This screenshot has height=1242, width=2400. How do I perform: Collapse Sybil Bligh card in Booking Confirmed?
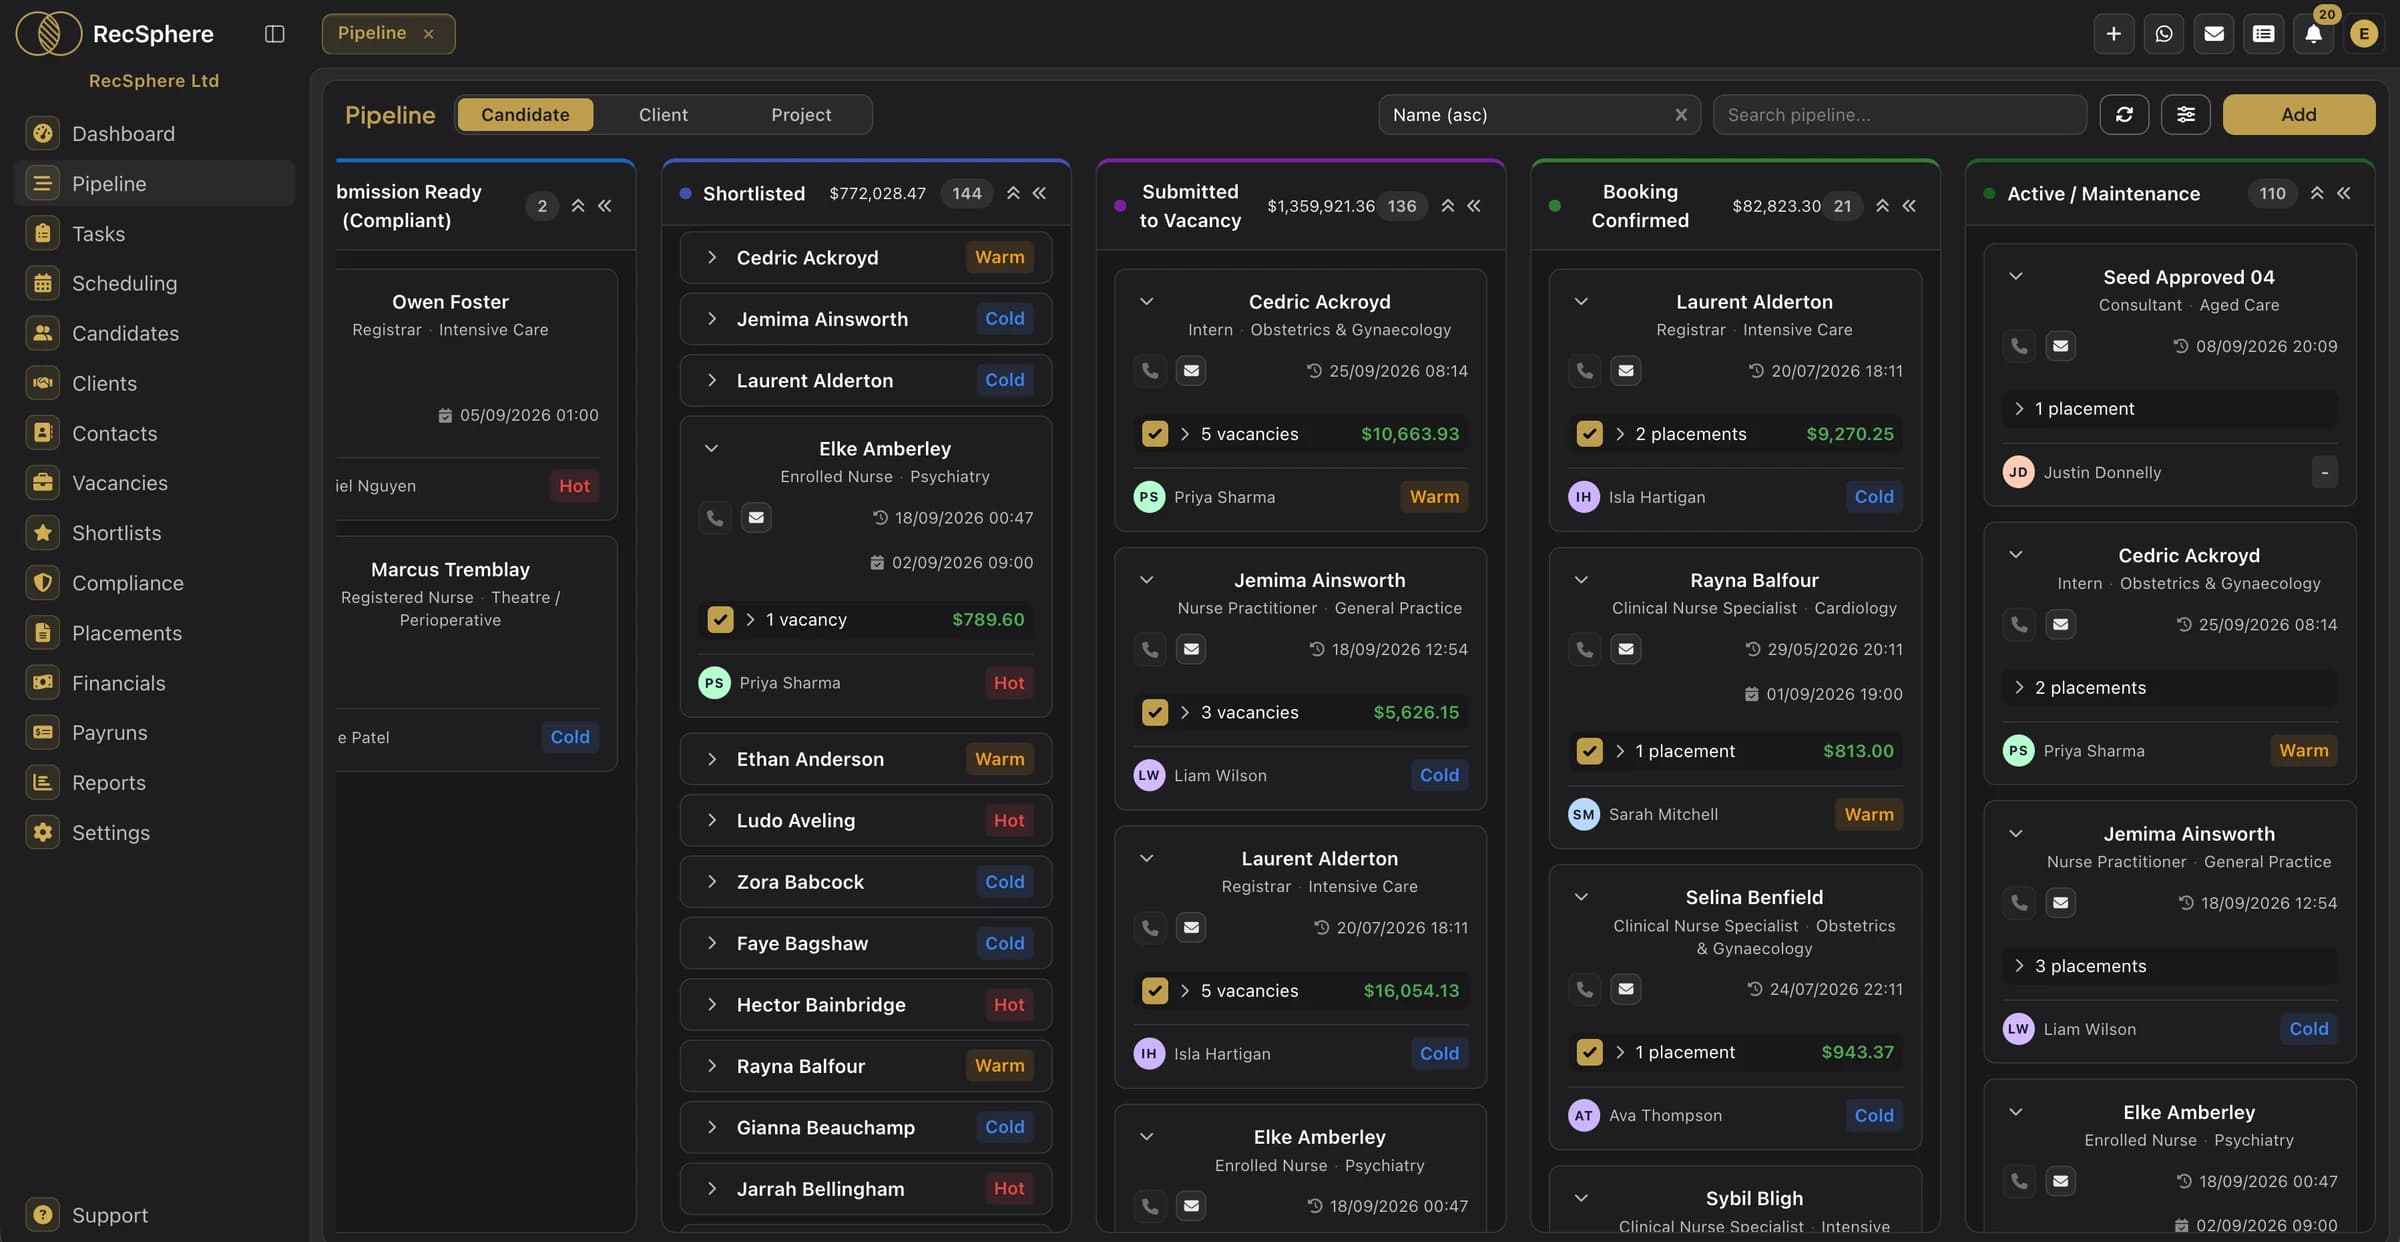point(1581,1198)
